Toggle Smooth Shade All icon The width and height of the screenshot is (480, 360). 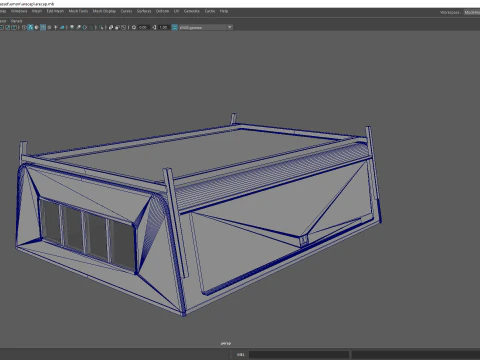[x=30, y=27]
